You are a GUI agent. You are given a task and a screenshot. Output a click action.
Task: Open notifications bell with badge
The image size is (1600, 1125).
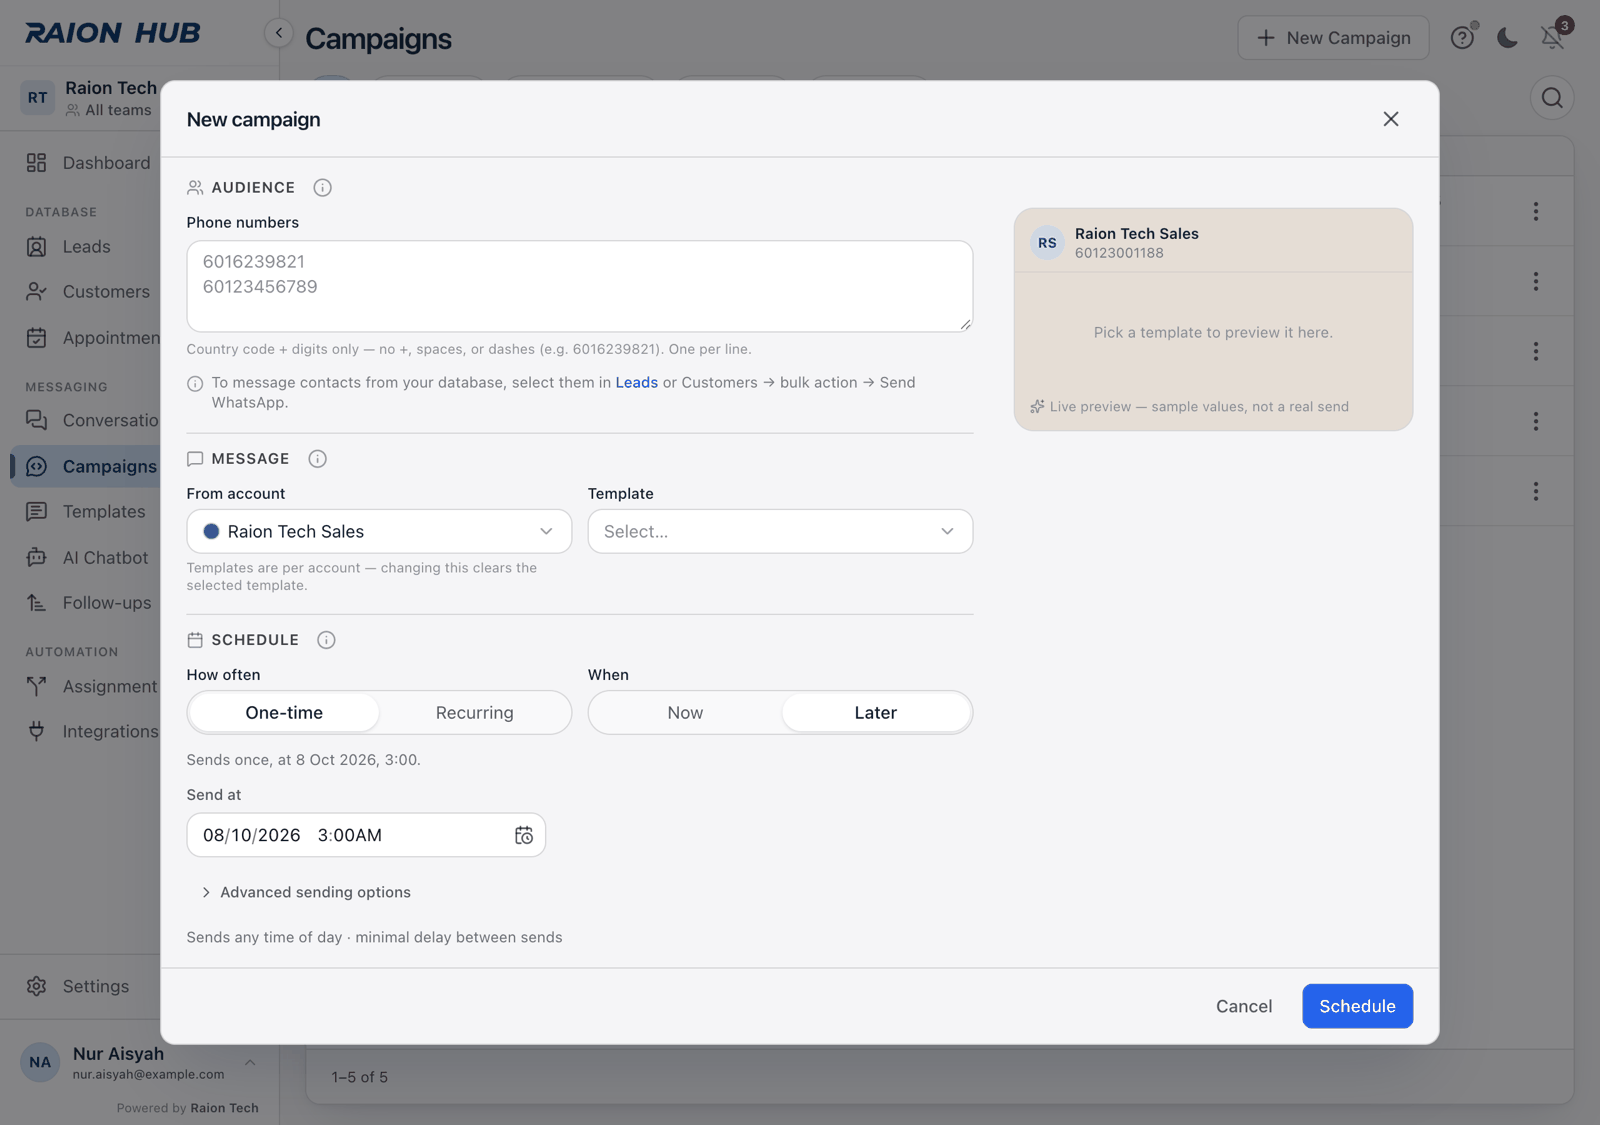coord(1553,37)
